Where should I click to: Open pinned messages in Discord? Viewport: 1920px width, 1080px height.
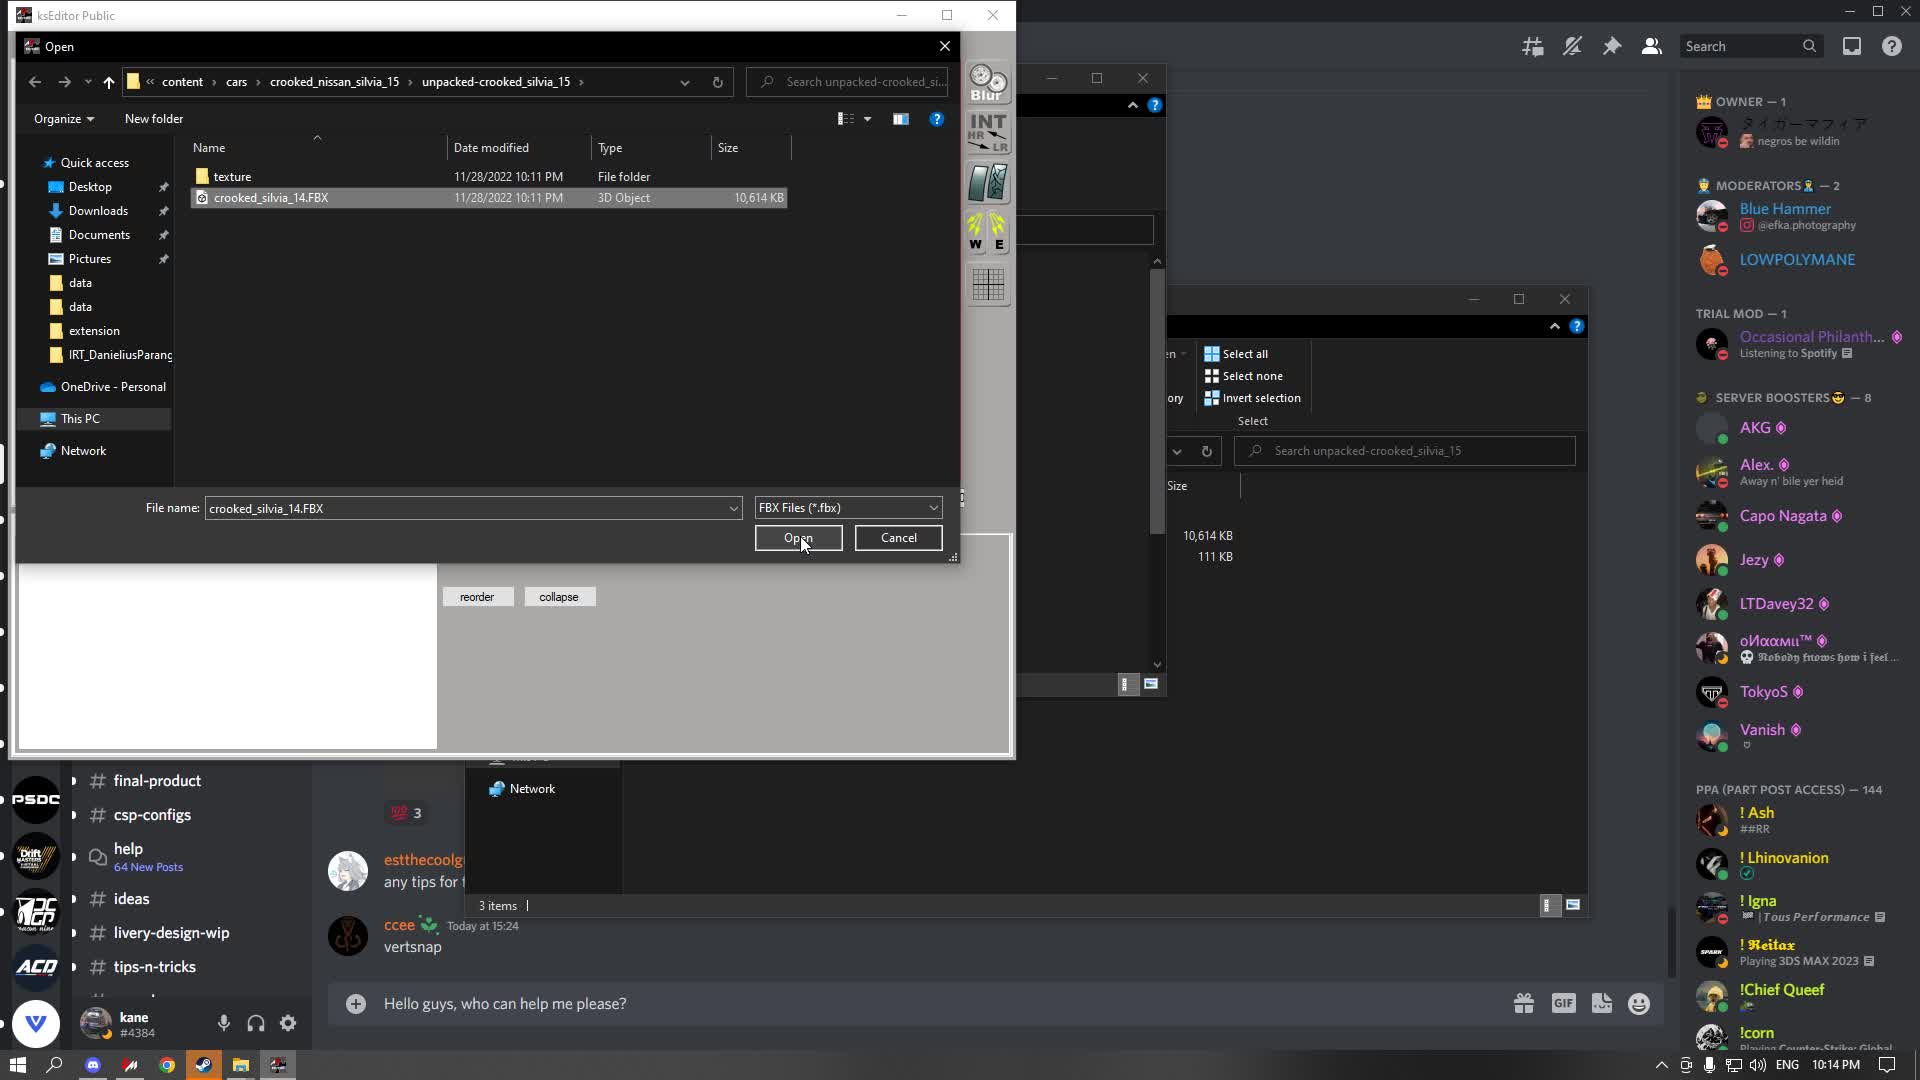point(1611,46)
